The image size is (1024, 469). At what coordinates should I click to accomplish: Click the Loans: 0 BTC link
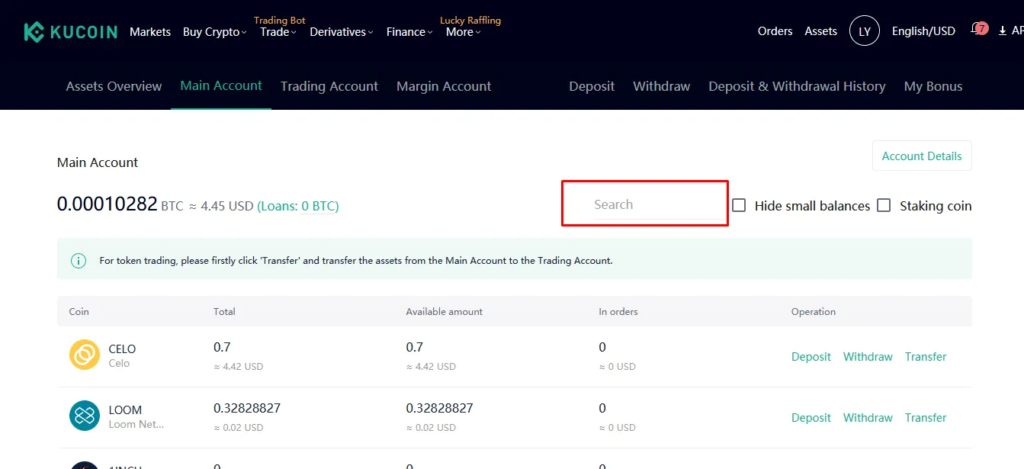[298, 206]
